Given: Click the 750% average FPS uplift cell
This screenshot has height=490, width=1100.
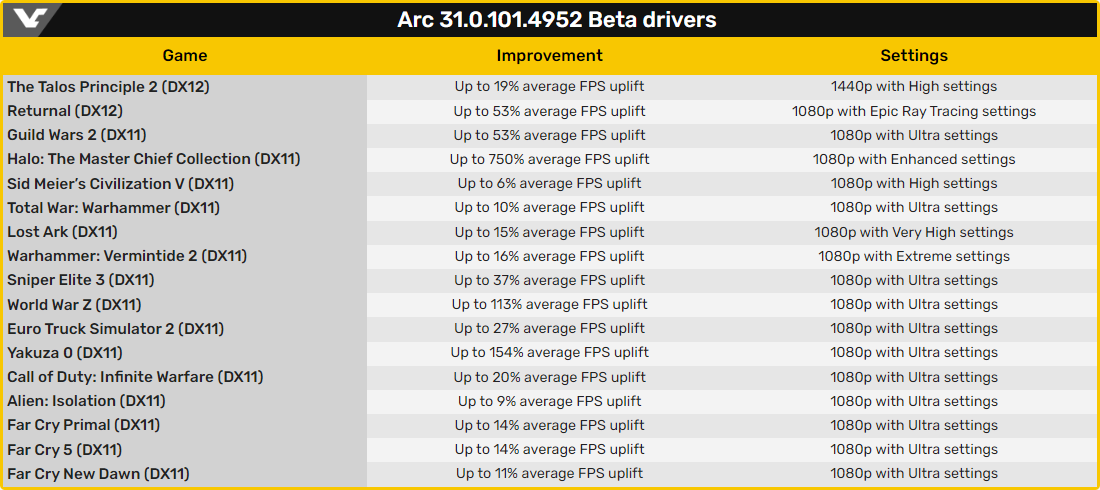Looking at the screenshot, I should [x=549, y=159].
